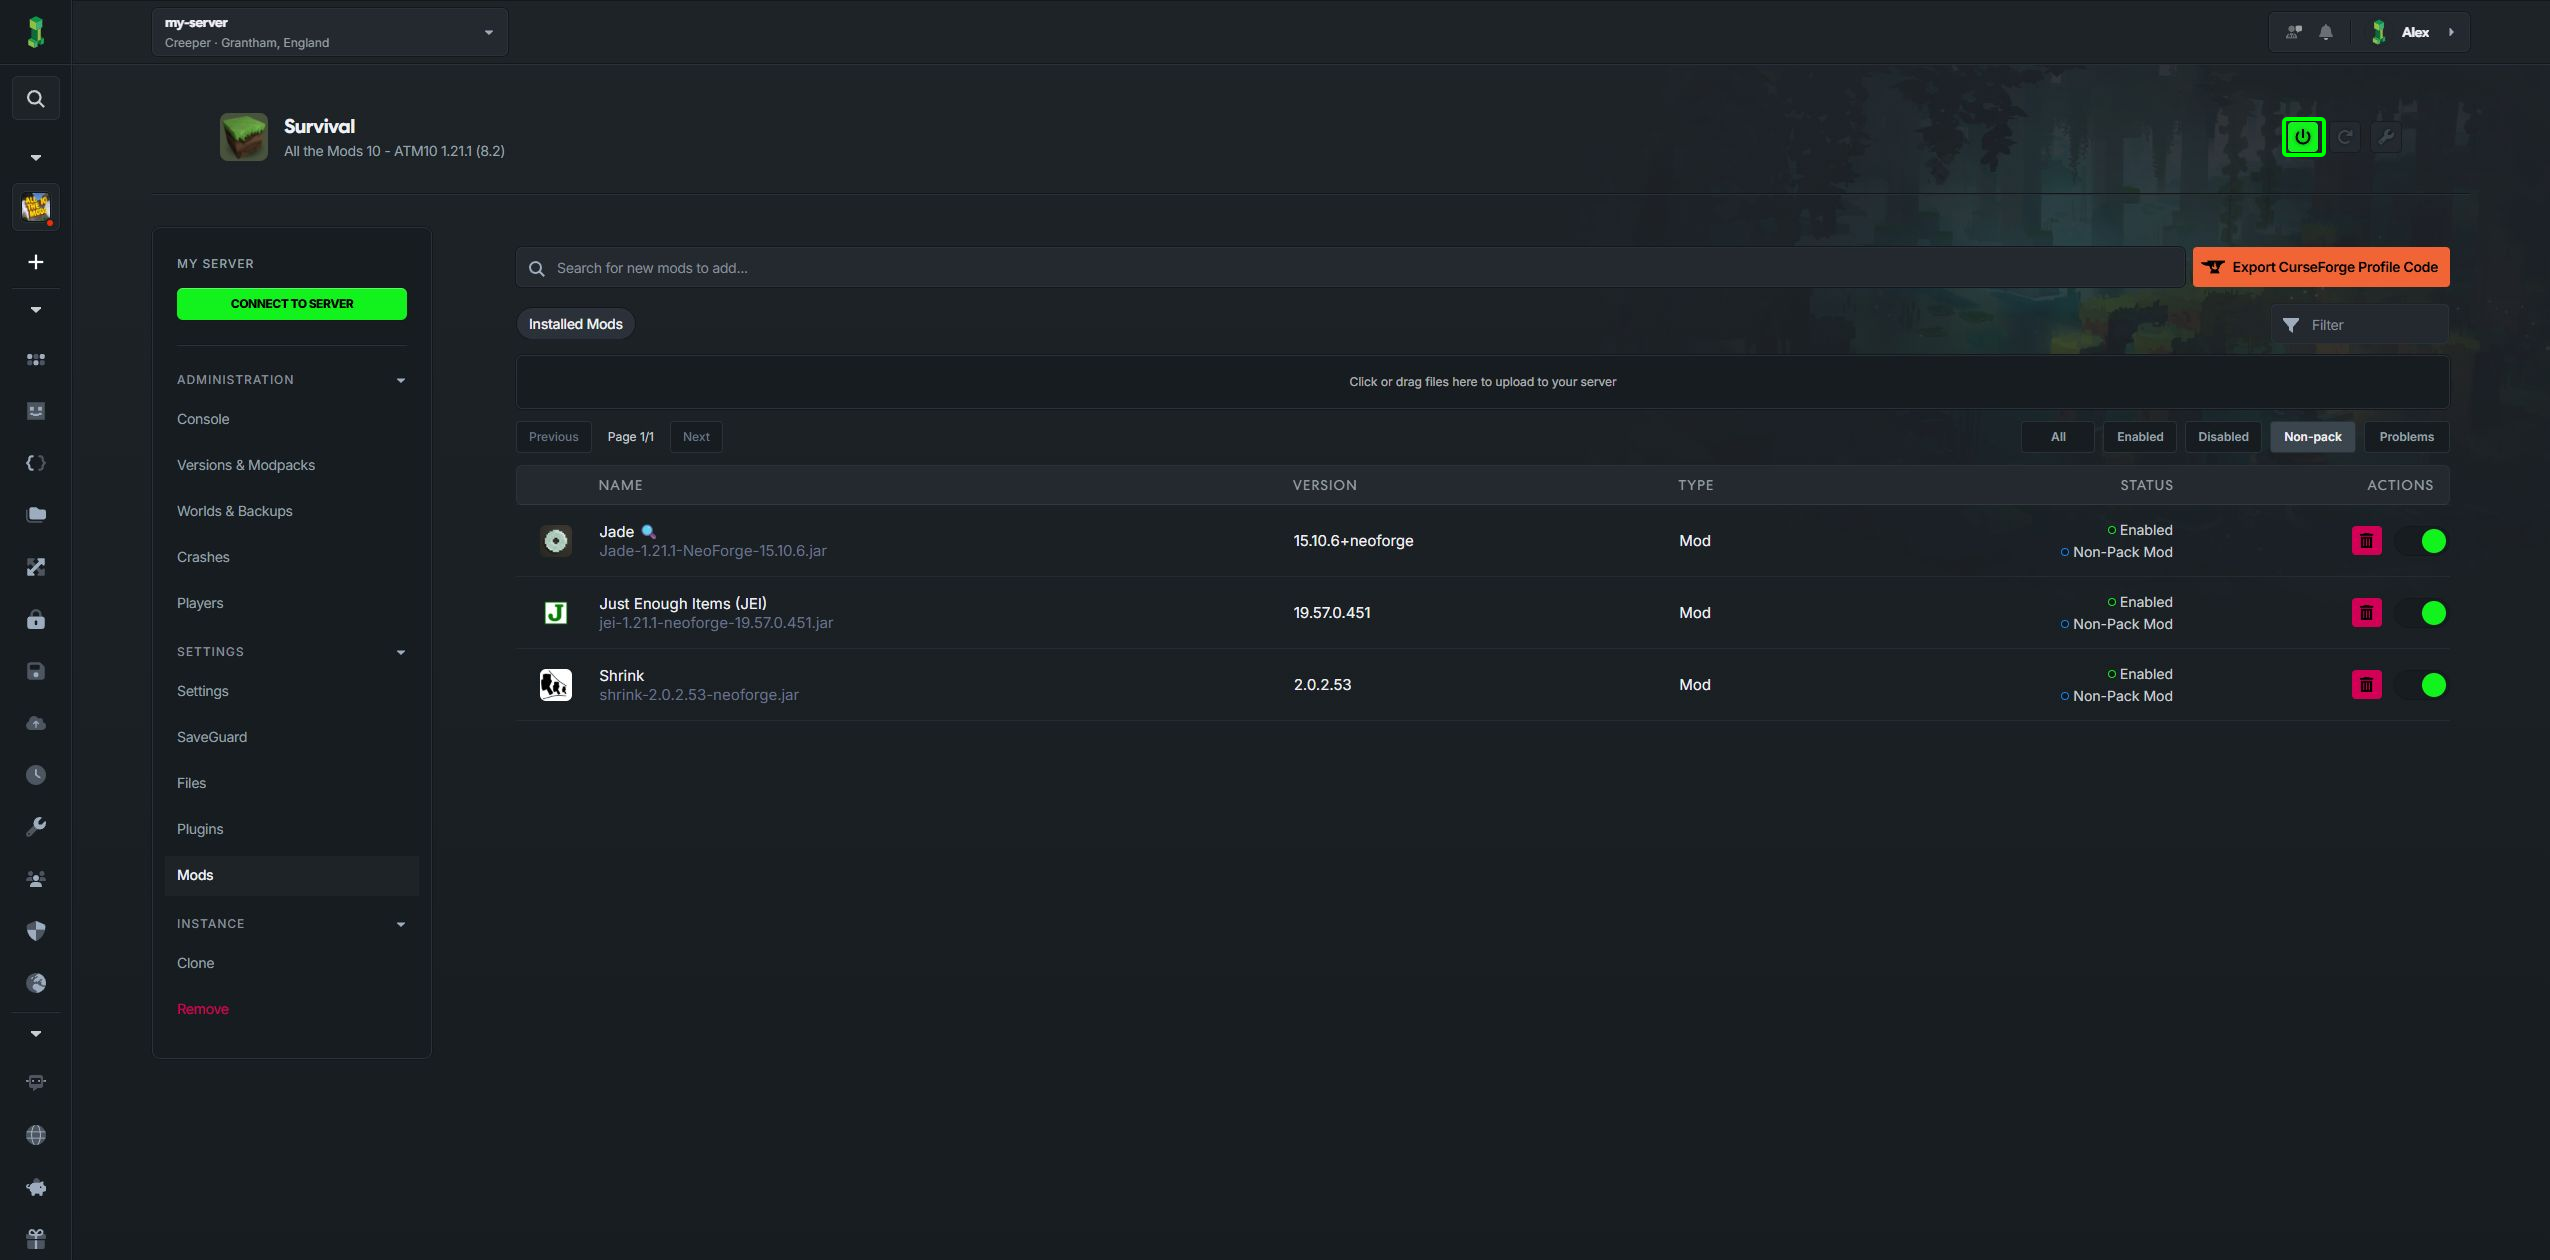Toggle off the Jade mod switch
Viewport: 2550px width, 1260px height.
[x=2421, y=541]
